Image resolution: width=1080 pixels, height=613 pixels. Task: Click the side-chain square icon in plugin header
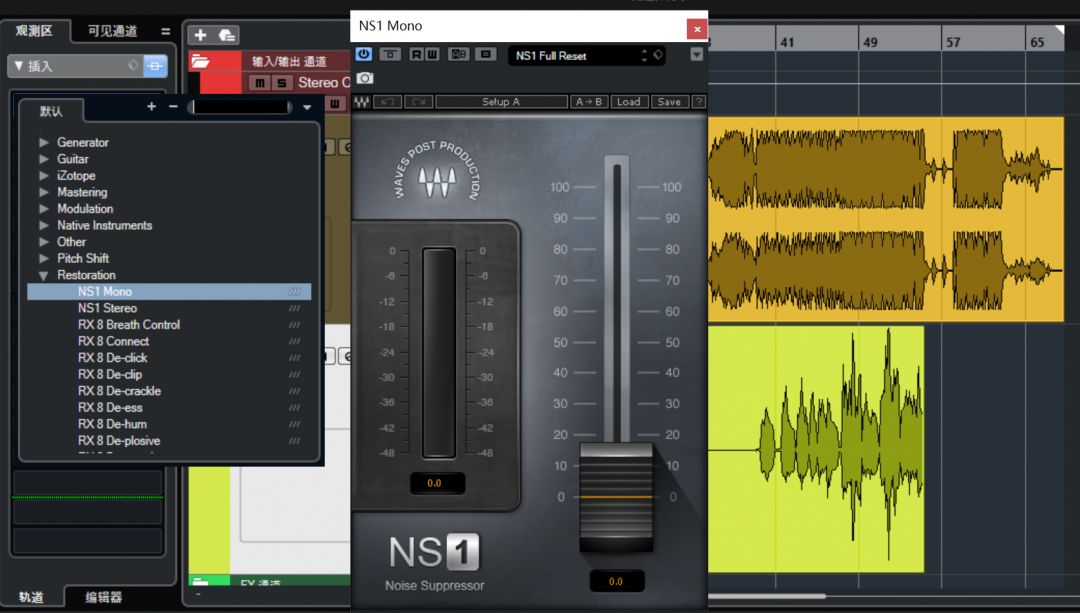485,54
